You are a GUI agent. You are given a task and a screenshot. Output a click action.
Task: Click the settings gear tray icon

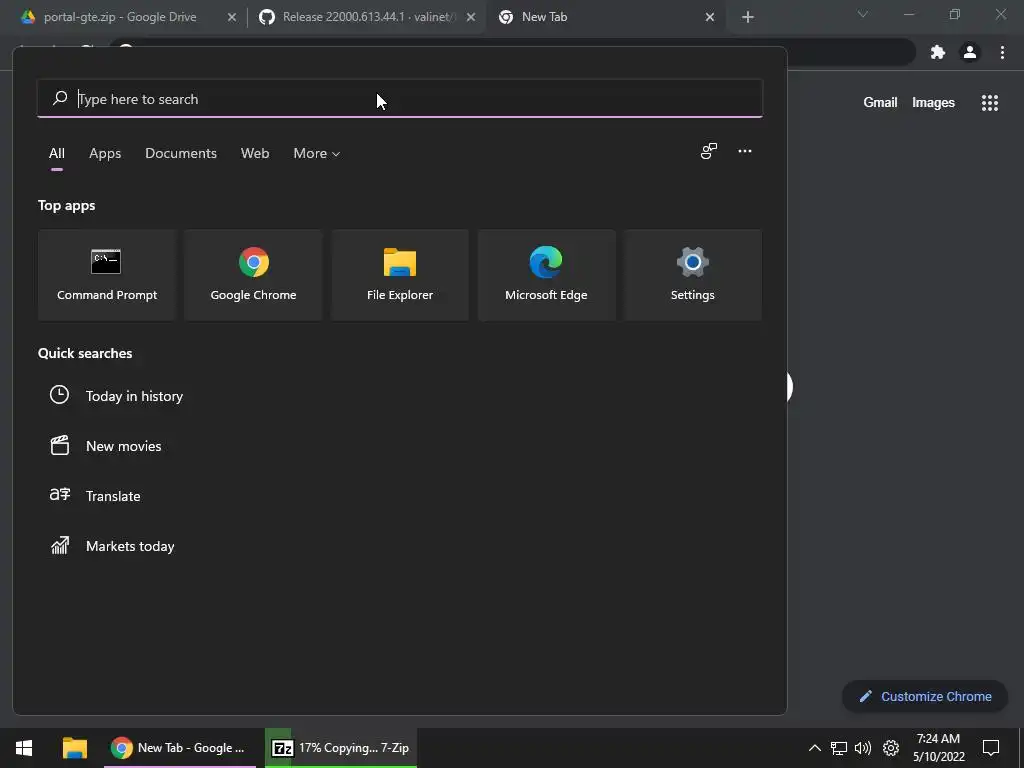click(891, 748)
